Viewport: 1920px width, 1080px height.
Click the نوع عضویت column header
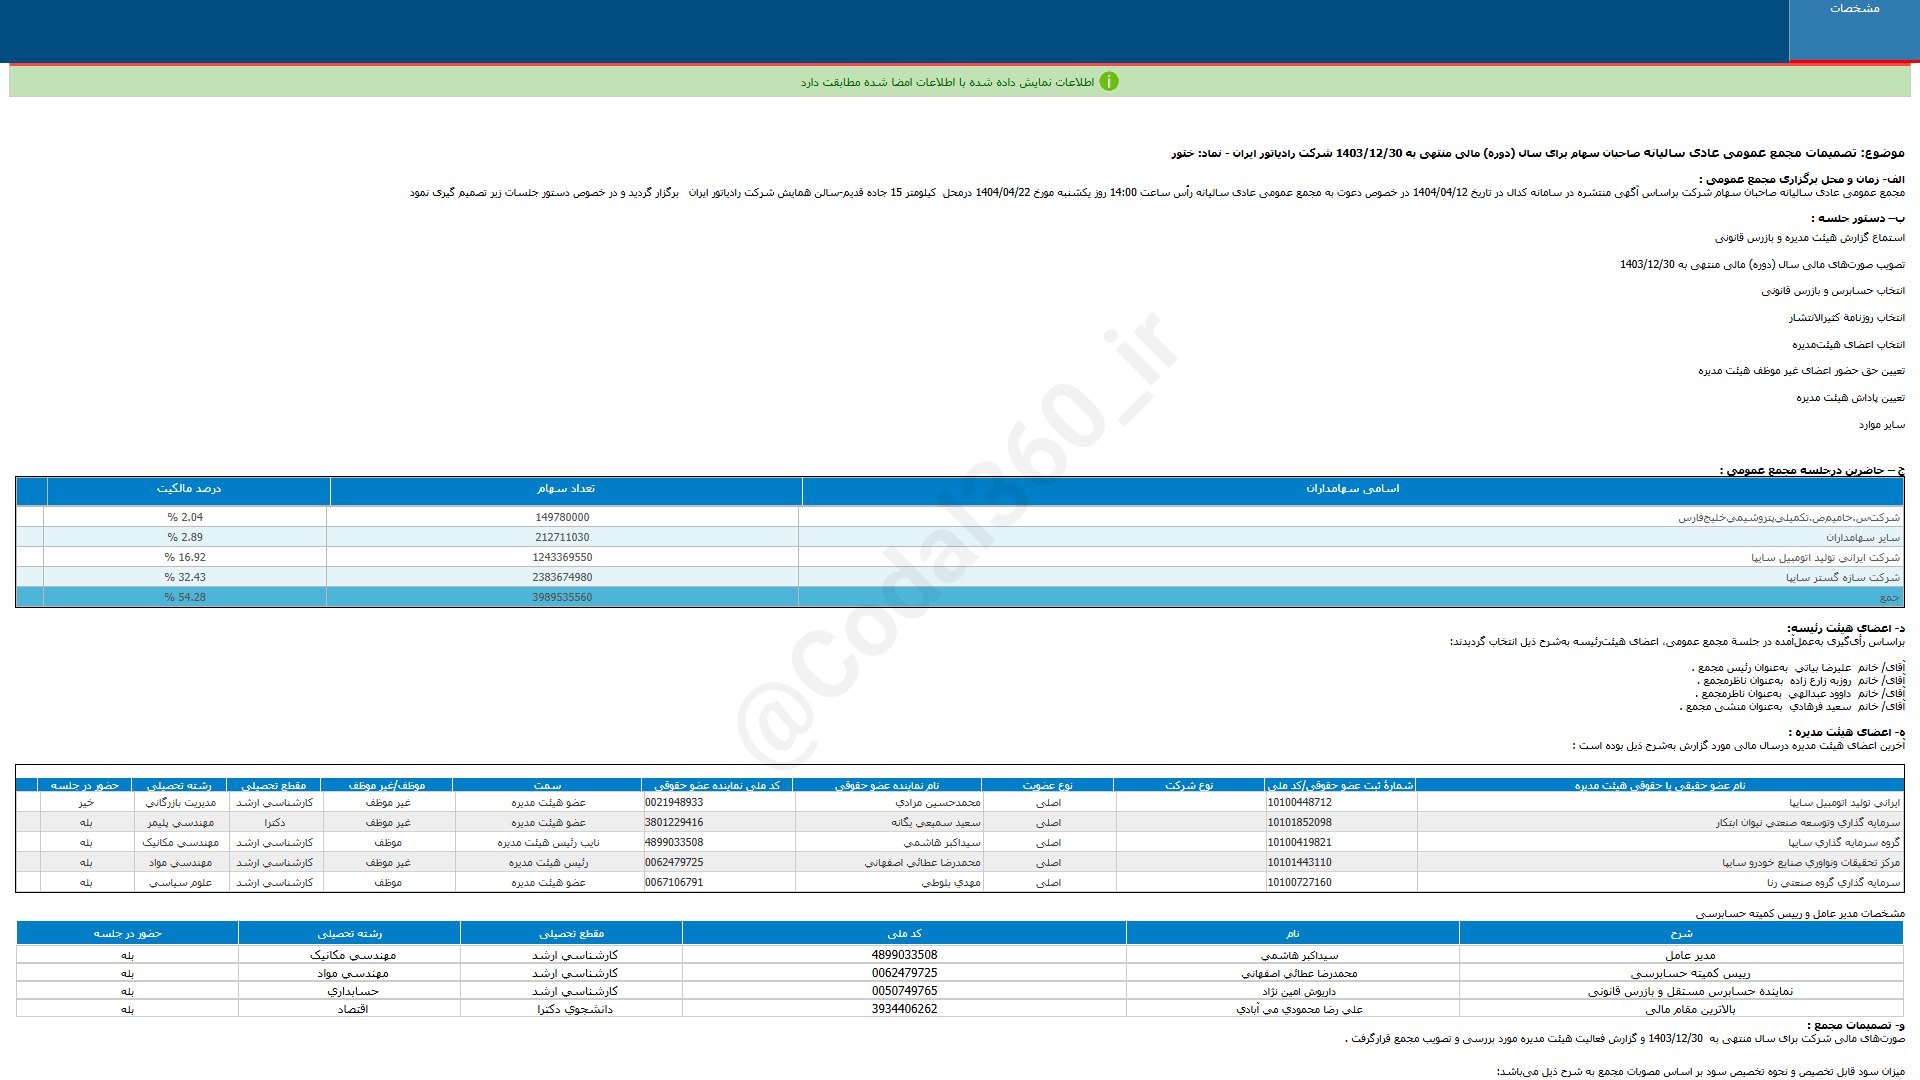pyautogui.click(x=1047, y=786)
